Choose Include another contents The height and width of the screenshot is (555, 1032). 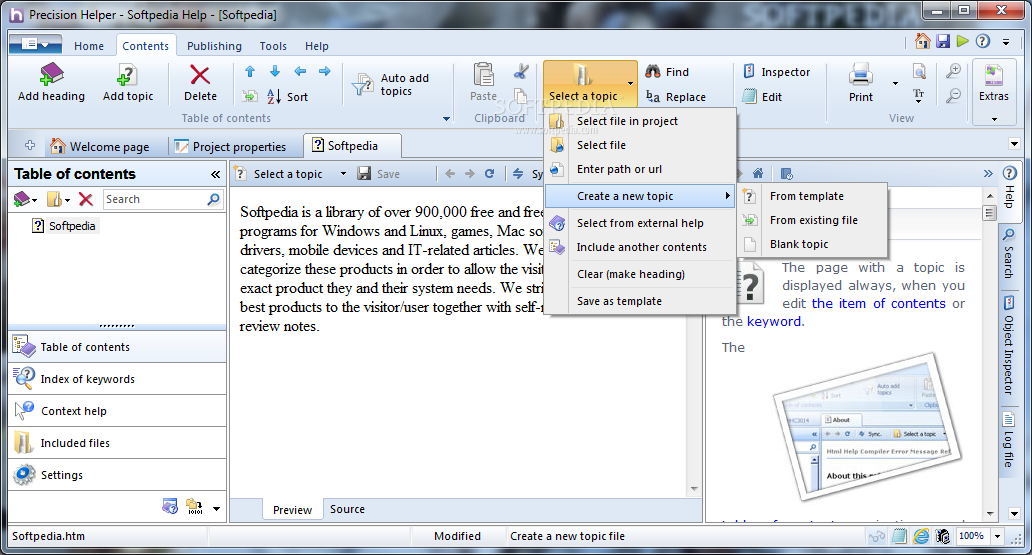[x=640, y=247]
